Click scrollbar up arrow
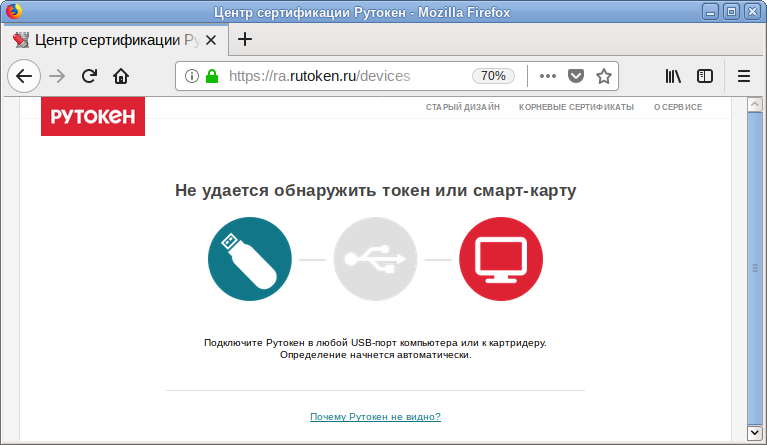This screenshot has height=445, width=767. (x=755, y=104)
